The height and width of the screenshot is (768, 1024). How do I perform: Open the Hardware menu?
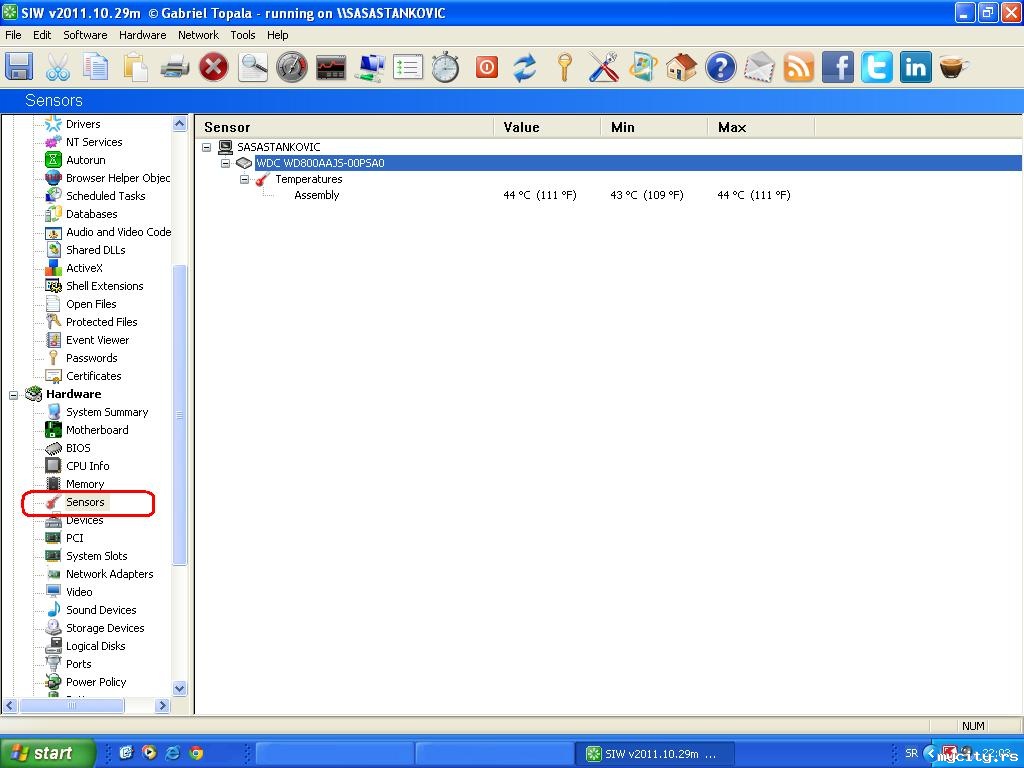click(142, 35)
